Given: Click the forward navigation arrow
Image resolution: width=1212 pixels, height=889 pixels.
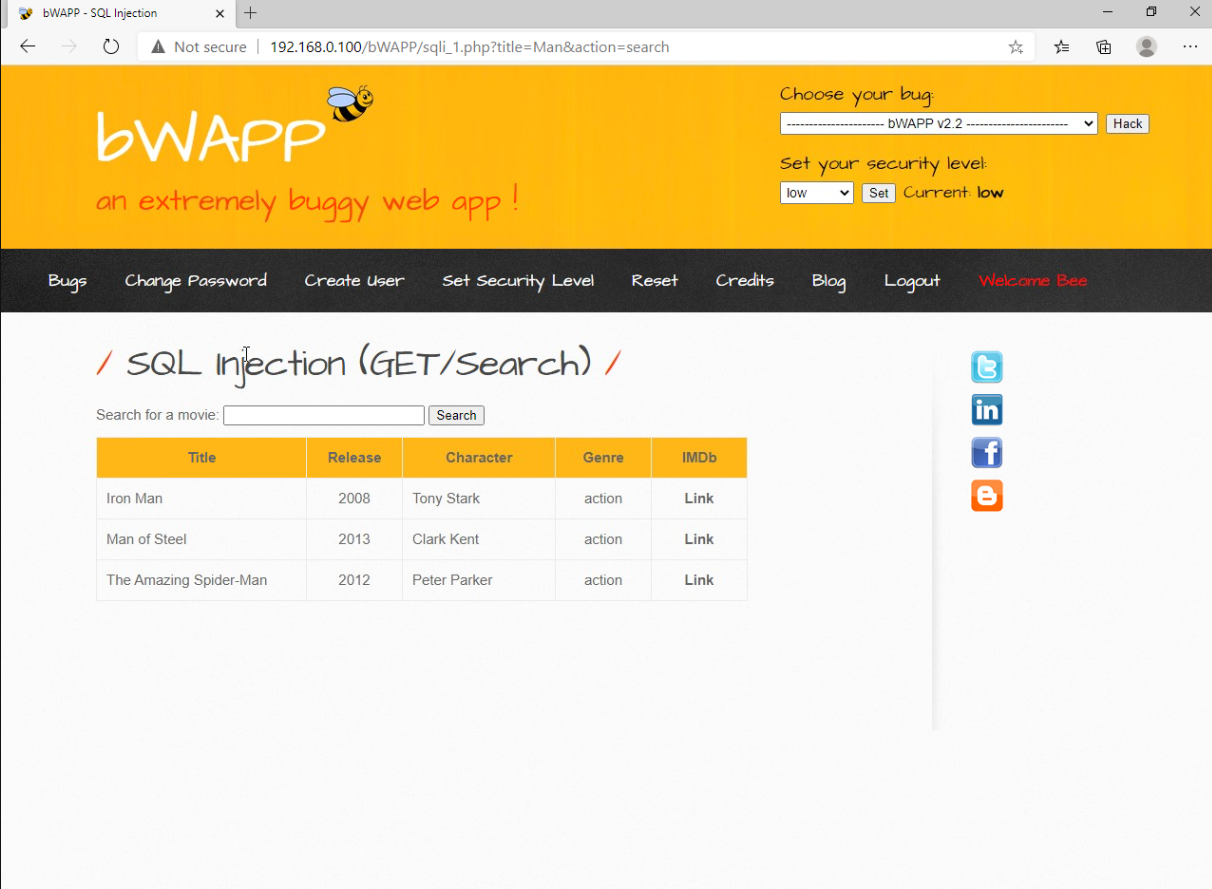Looking at the screenshot, I should click(69, 47).
